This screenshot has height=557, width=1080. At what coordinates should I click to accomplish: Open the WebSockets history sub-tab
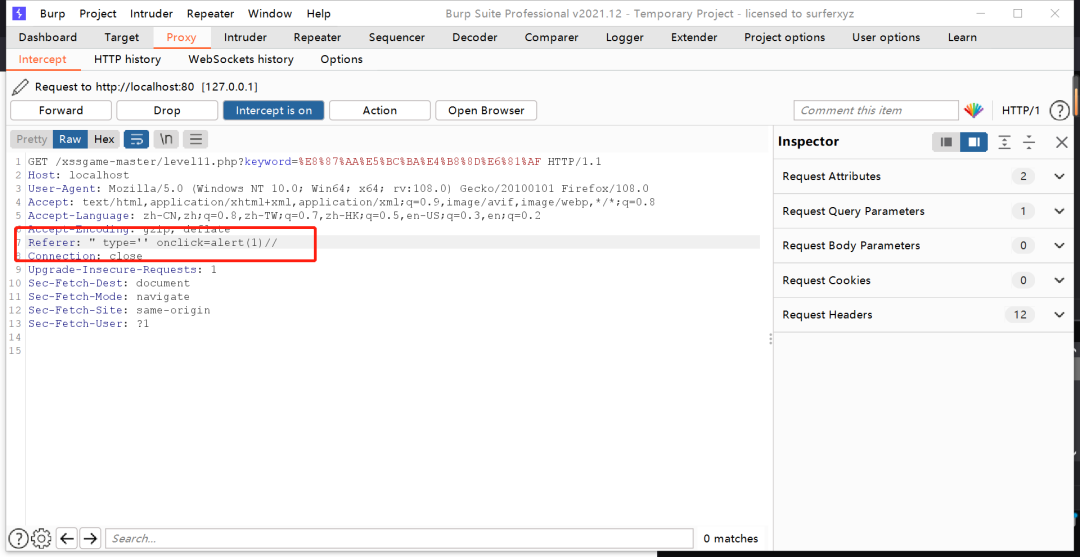point(240,59)
